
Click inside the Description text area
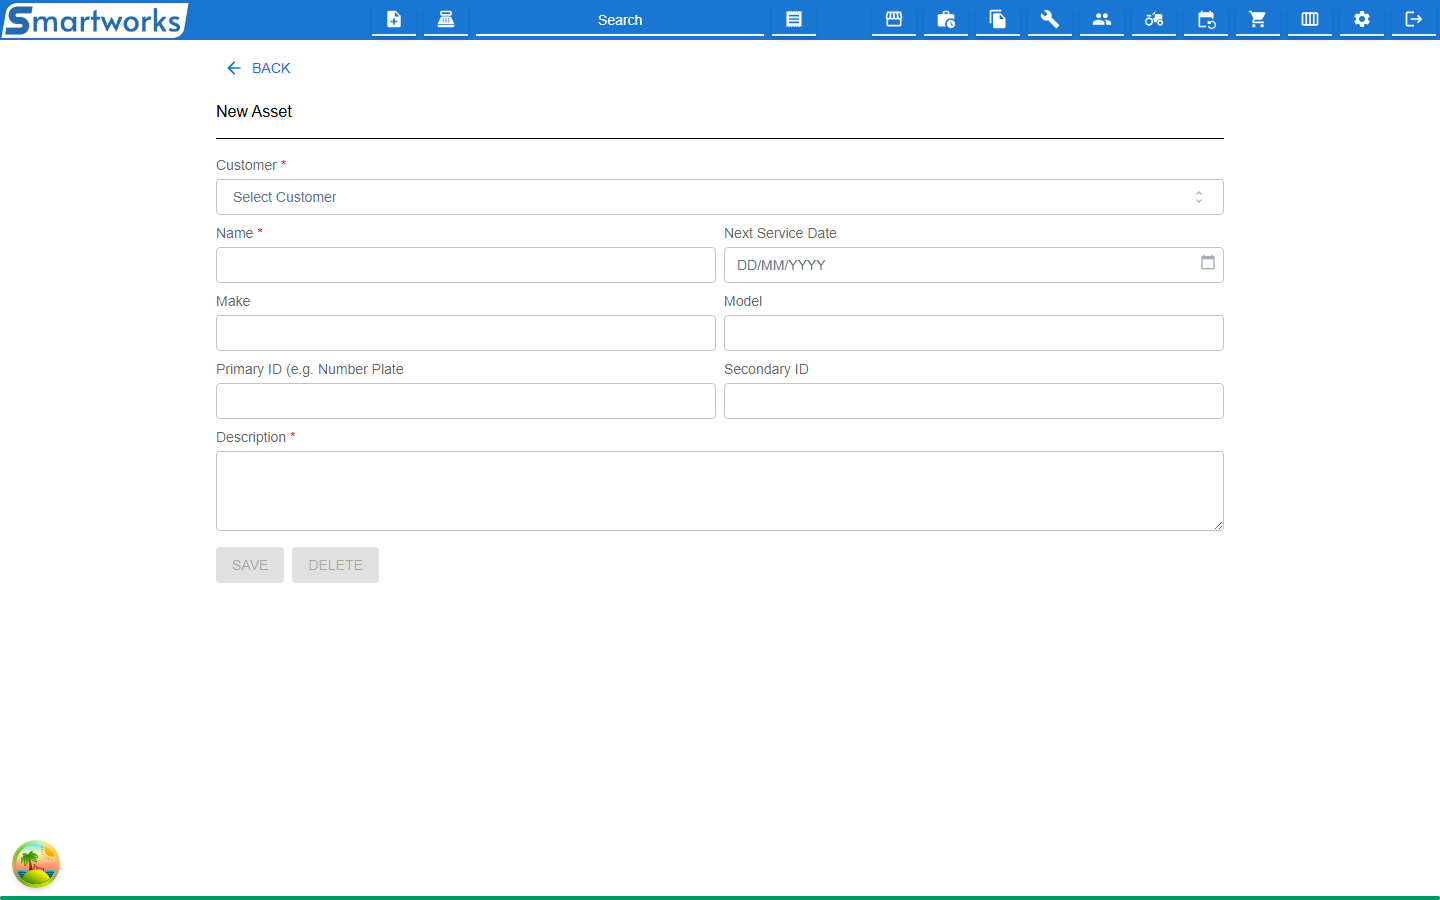[720, 491]
